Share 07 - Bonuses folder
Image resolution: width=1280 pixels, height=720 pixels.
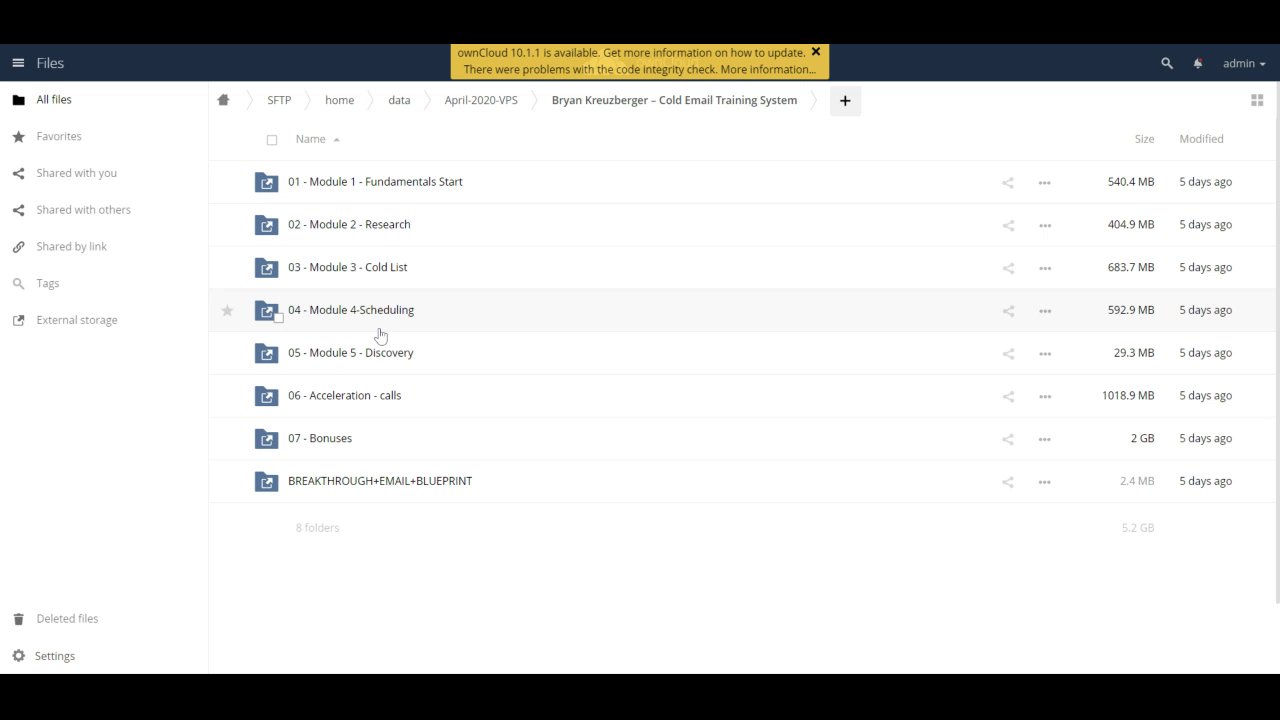(x=1008, y=440)
